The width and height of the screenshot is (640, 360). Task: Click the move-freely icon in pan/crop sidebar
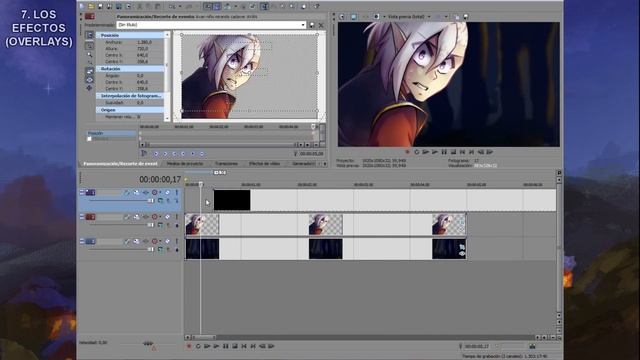[89, 88]
